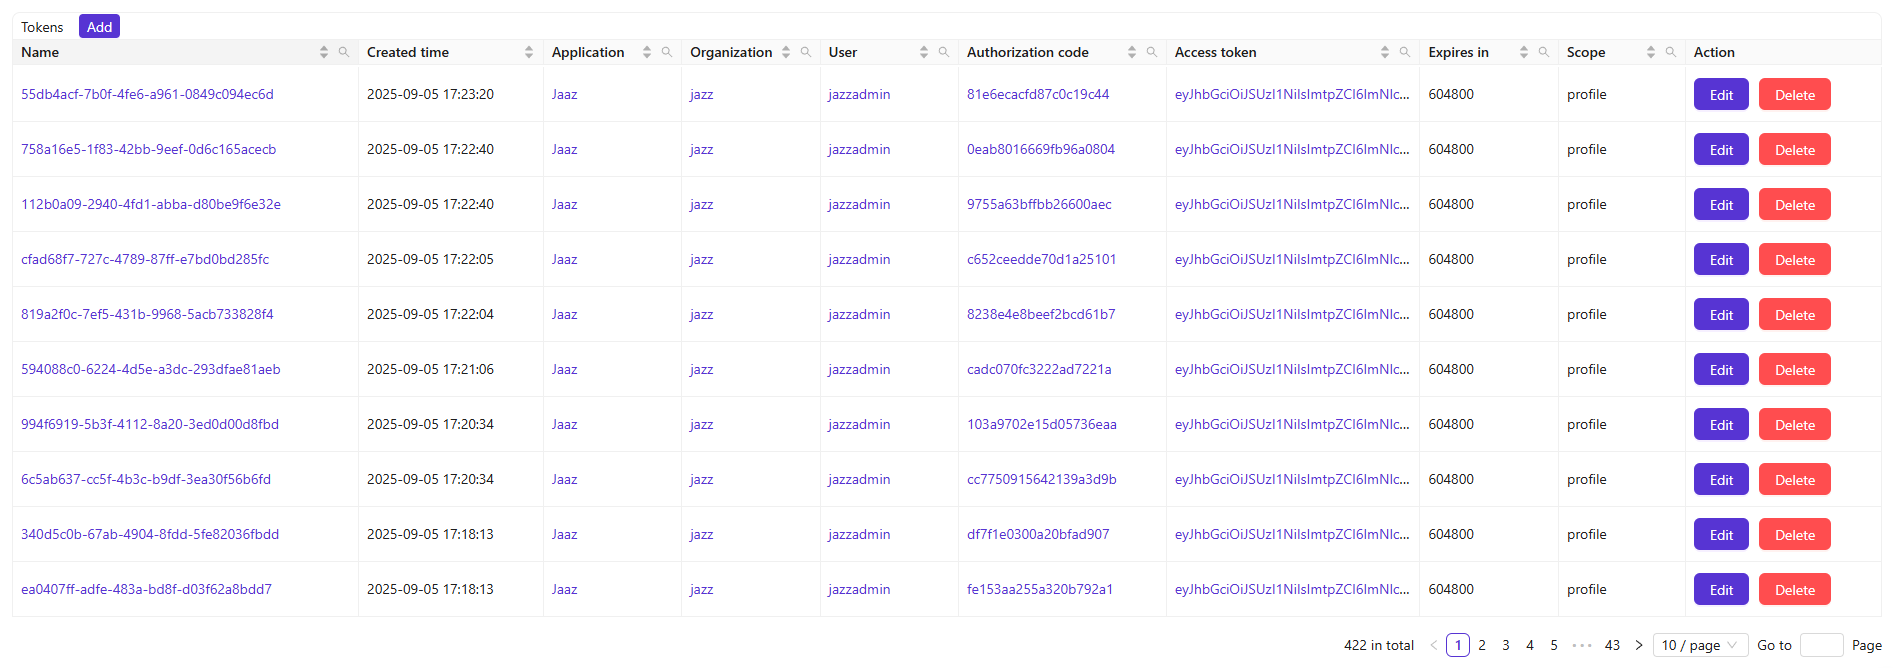The image size is (1893, 668).
Task: Open search filter for Access token
Action: [1405, 52]
